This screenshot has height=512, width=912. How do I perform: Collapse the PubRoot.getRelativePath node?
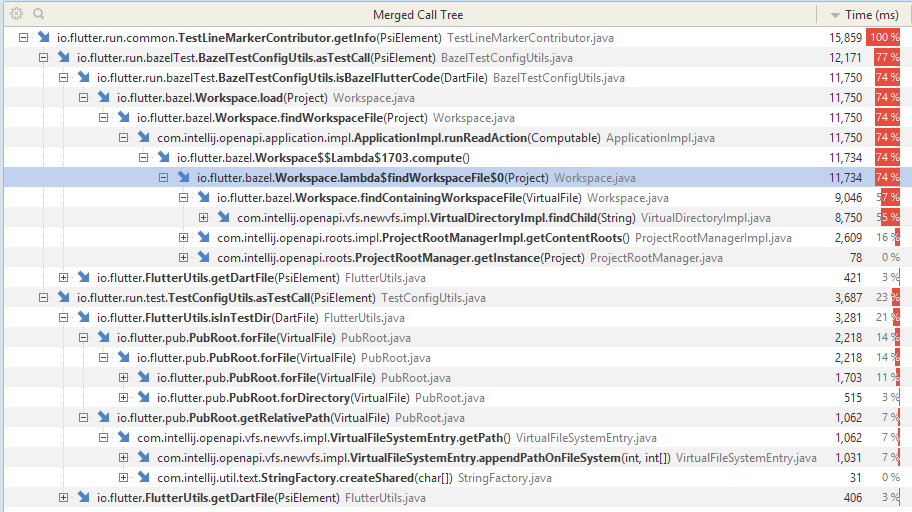83,418
